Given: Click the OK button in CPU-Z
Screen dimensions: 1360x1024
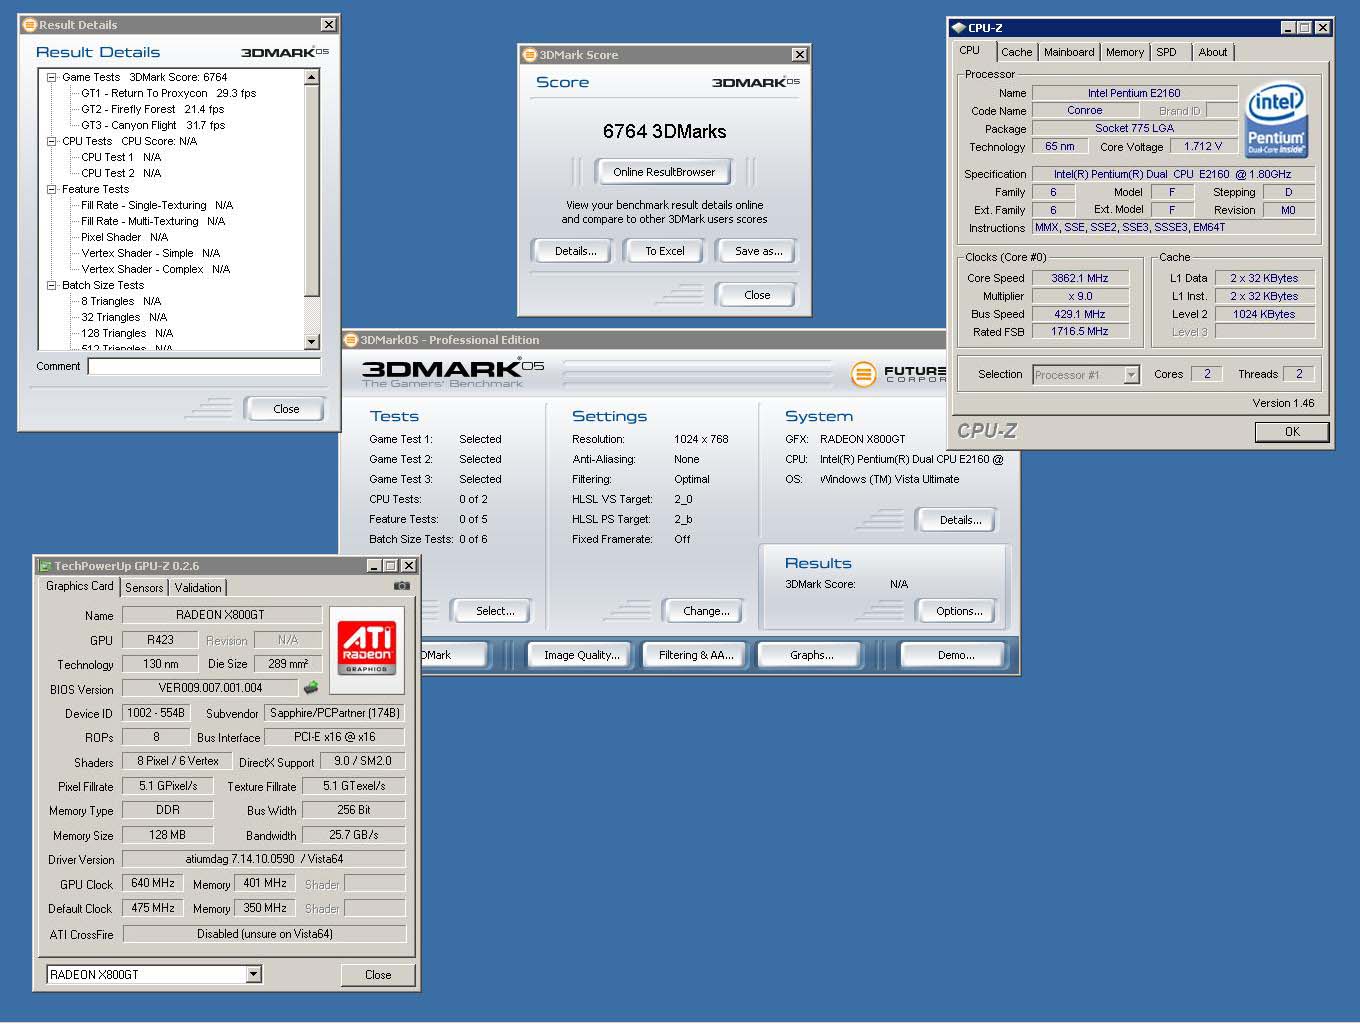Looking at the screenshot, I should click(x=1292, y=432).
